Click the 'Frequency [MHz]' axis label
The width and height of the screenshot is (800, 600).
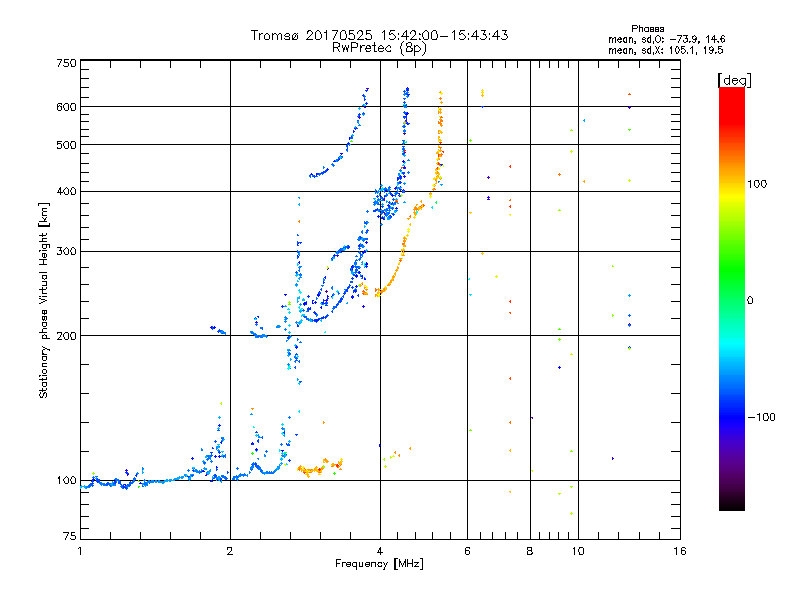379,564
